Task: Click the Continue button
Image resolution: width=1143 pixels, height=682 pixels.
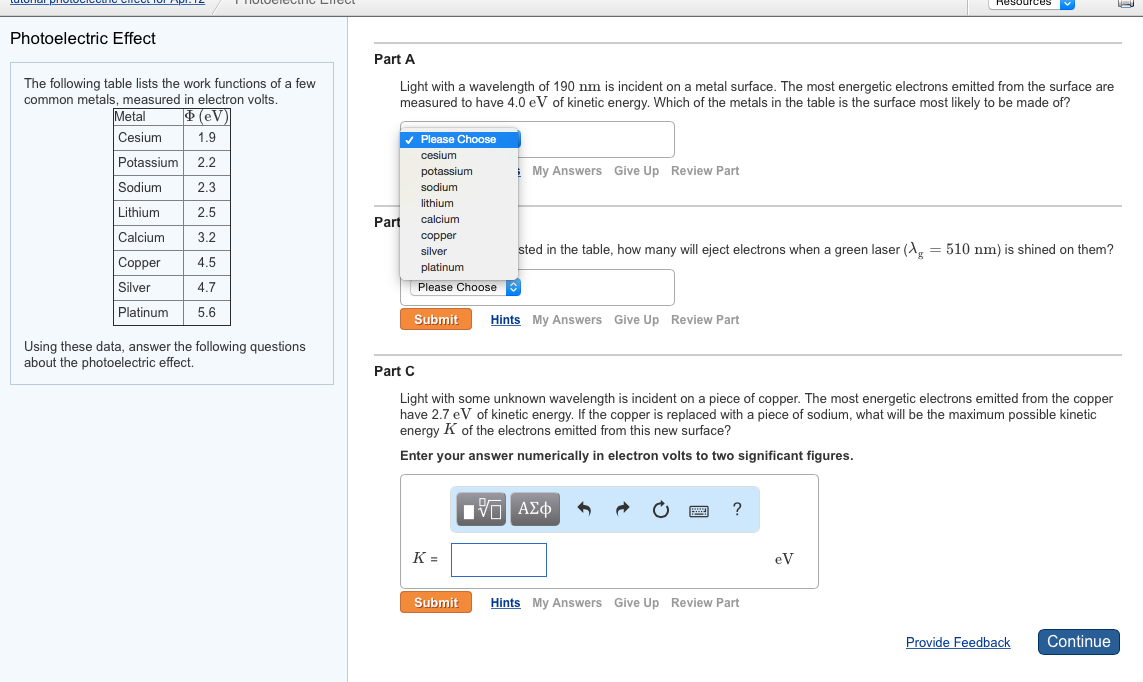Action: [1078, 641]
